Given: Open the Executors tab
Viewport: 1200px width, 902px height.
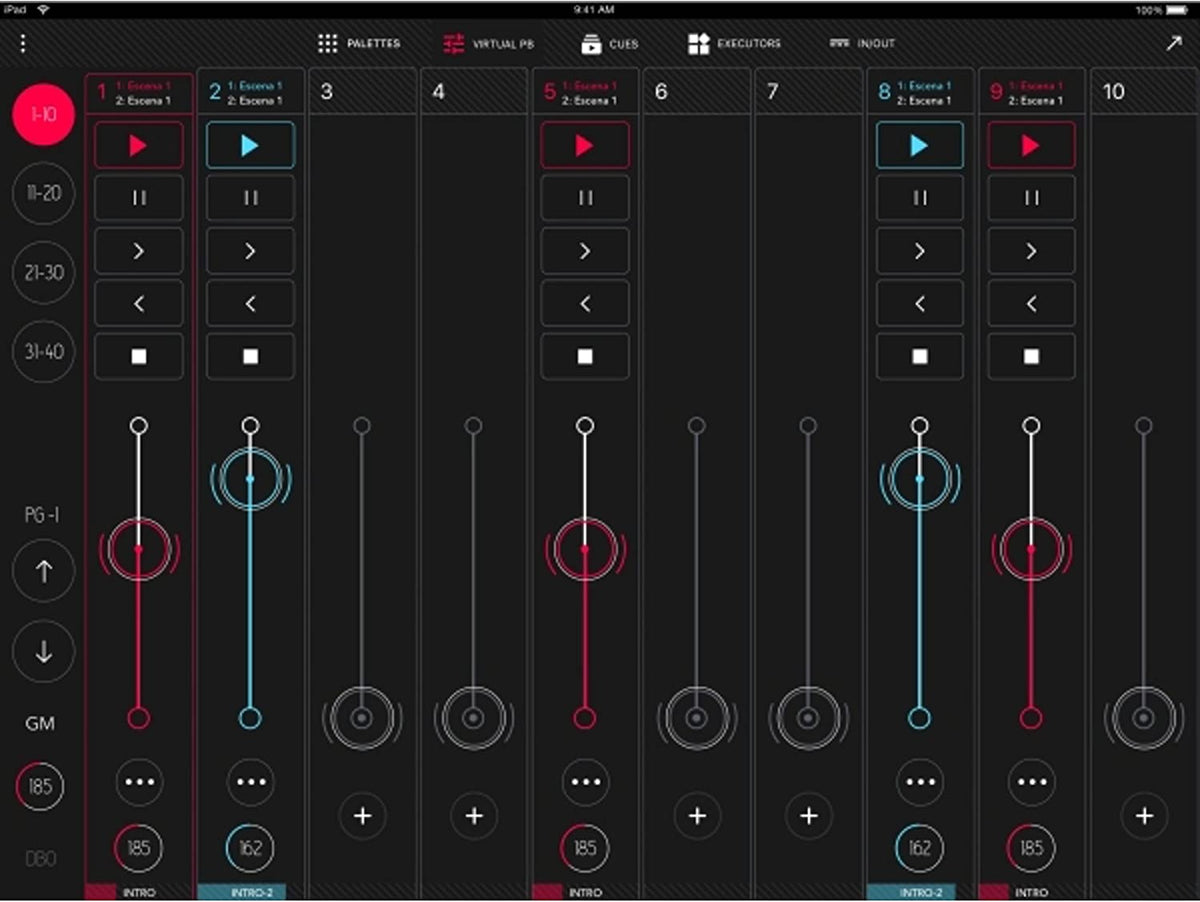Looking at the screenshot, I should point(735,44).
